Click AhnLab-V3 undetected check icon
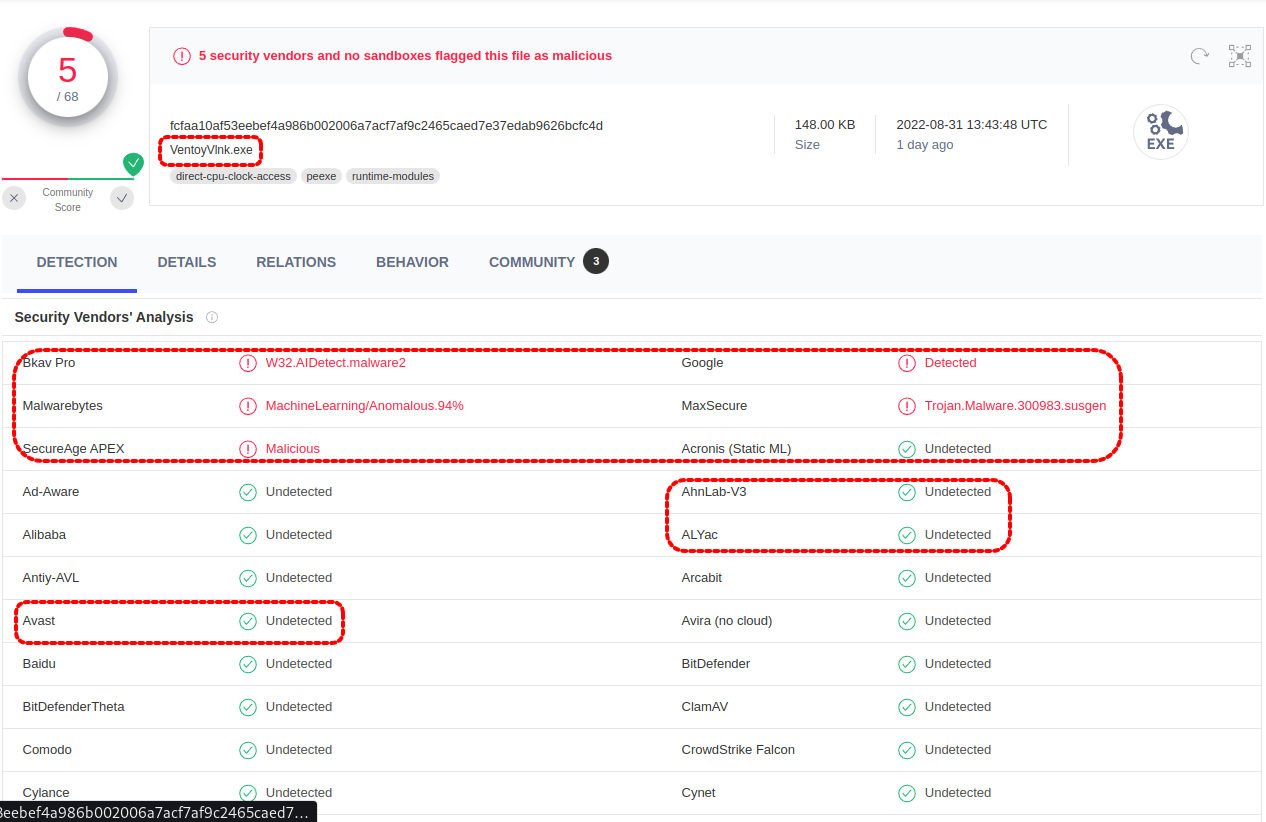The width and height of the screenshot is (1266, 822). click(x=907, y=492)
